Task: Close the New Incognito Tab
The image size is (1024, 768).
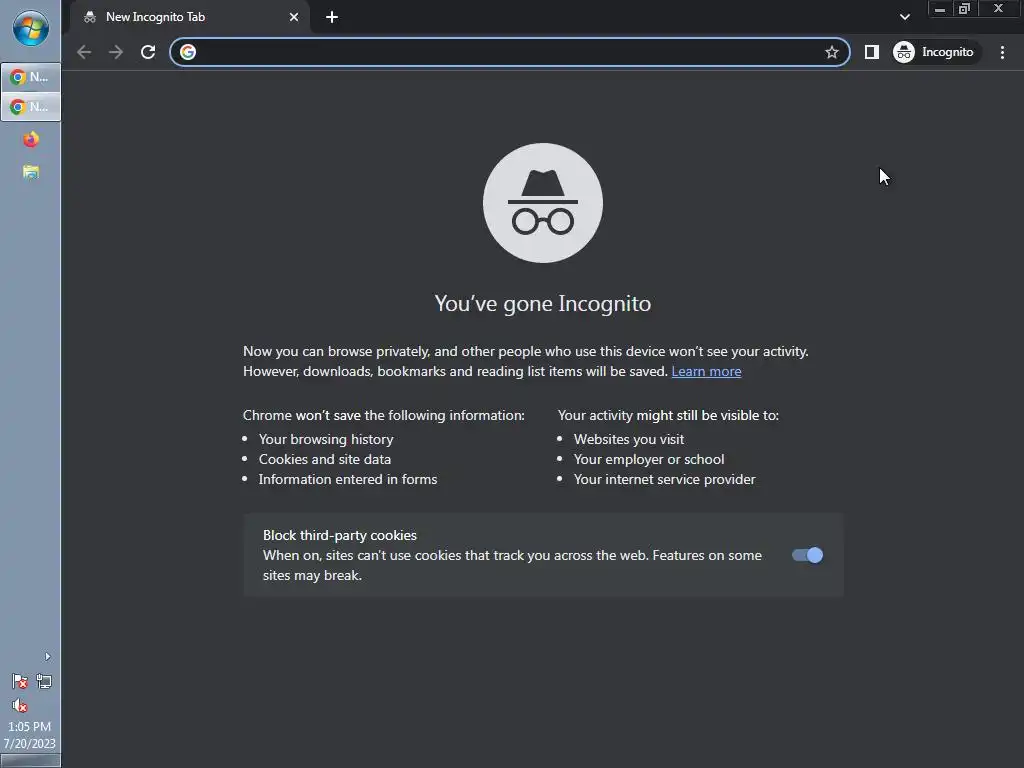Action: 294,17
